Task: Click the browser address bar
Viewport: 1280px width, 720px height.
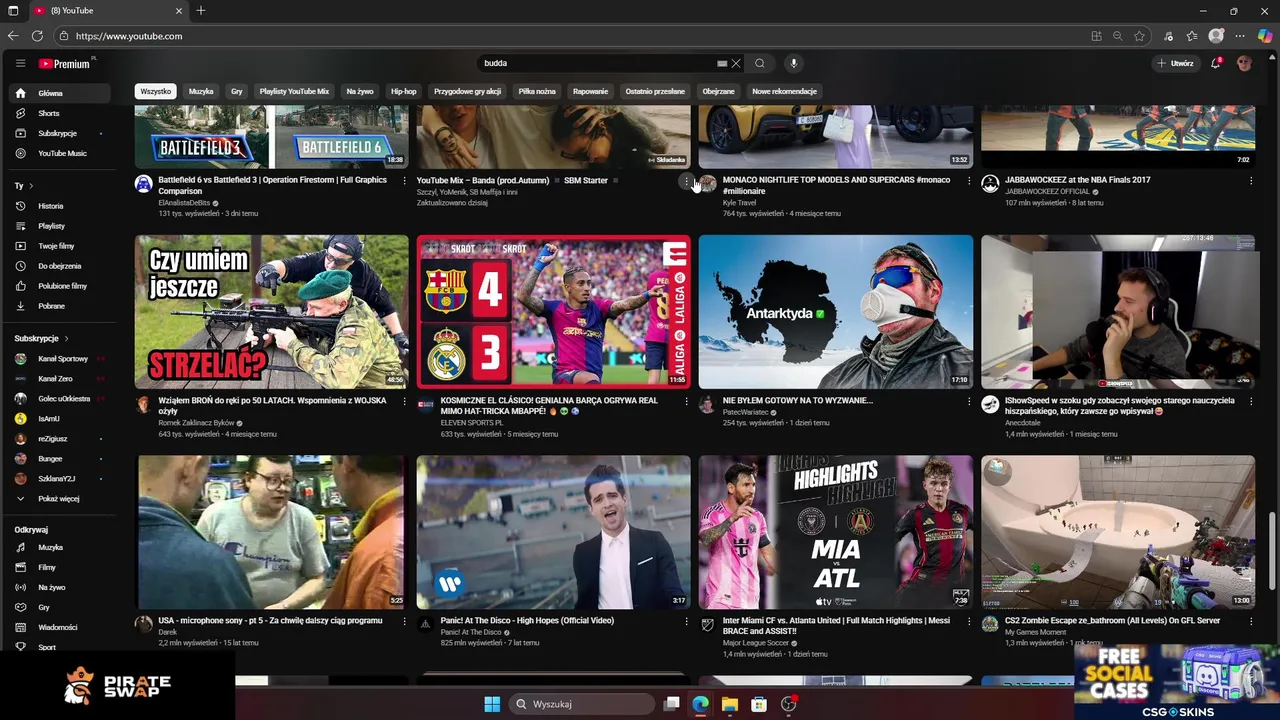Action: 580,36
